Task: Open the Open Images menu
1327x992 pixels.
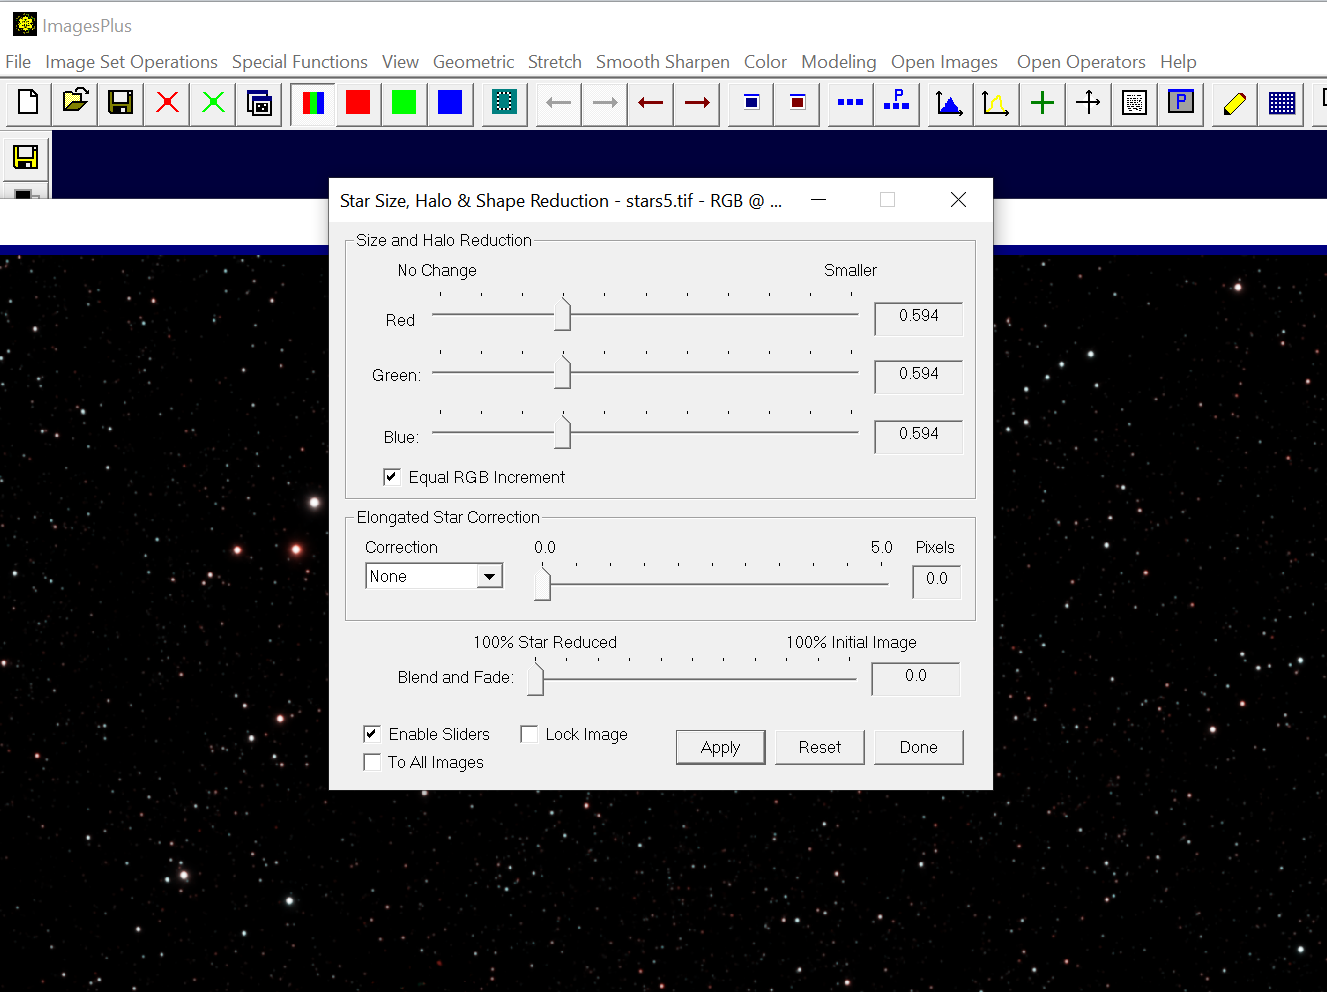Action: point(944,62)
